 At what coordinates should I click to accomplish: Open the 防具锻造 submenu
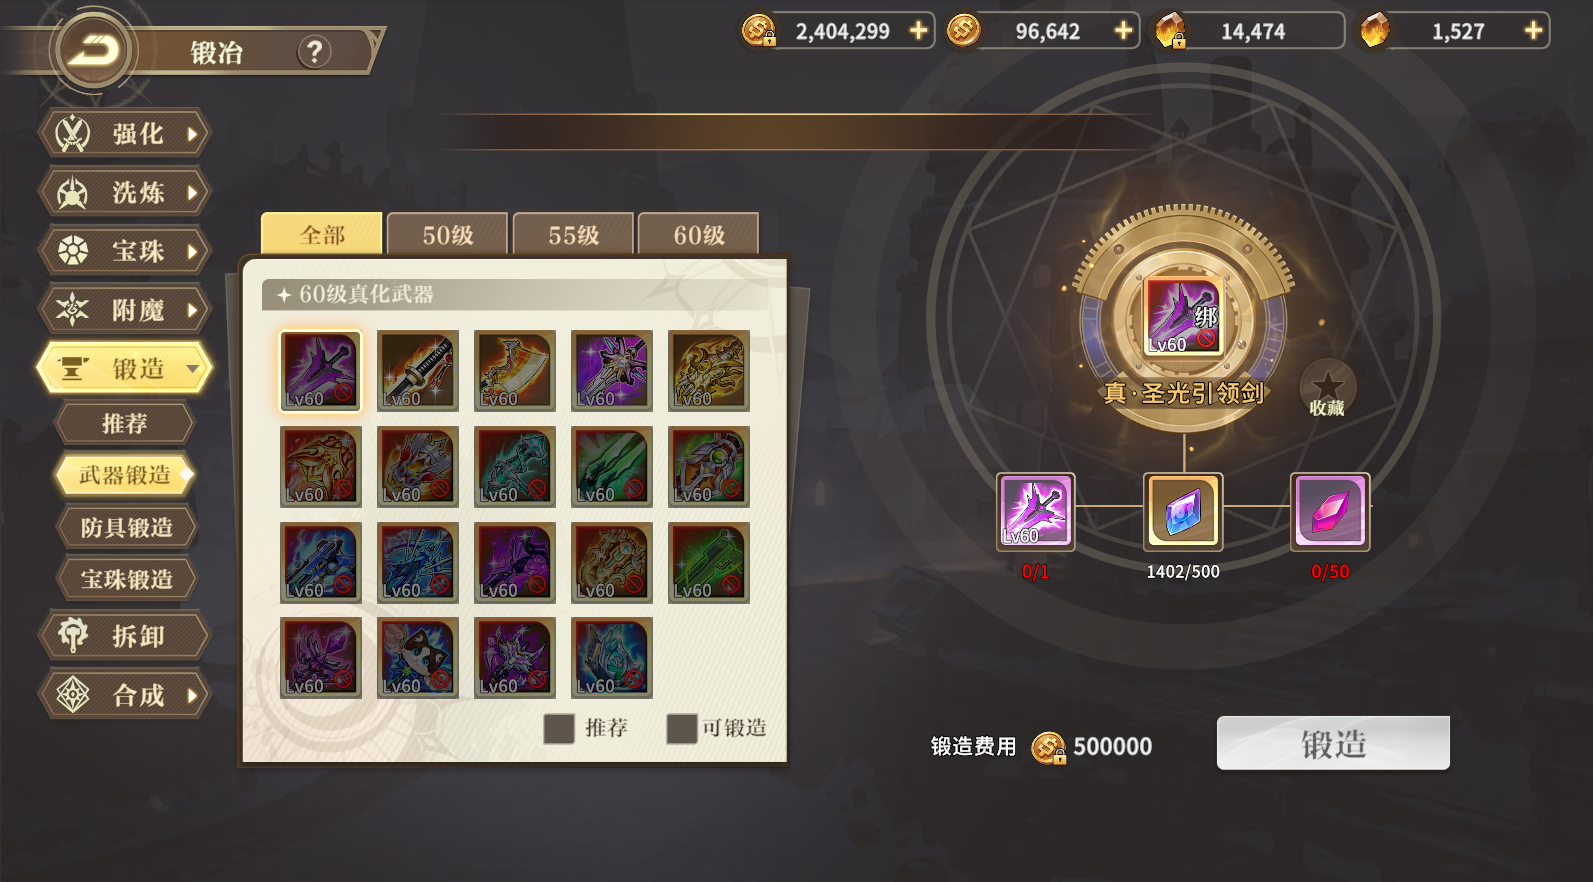[126, 527]
